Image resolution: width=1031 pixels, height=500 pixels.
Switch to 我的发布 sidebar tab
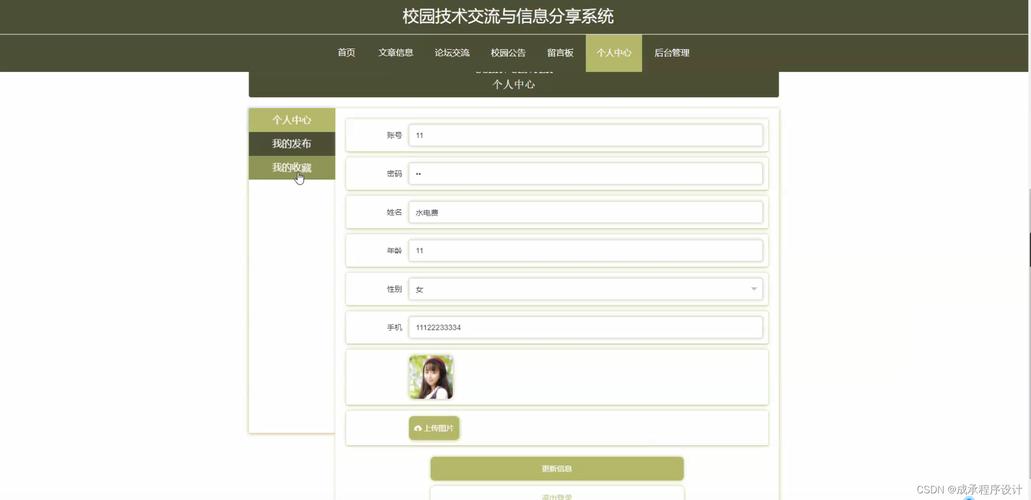tap(291, 144)
